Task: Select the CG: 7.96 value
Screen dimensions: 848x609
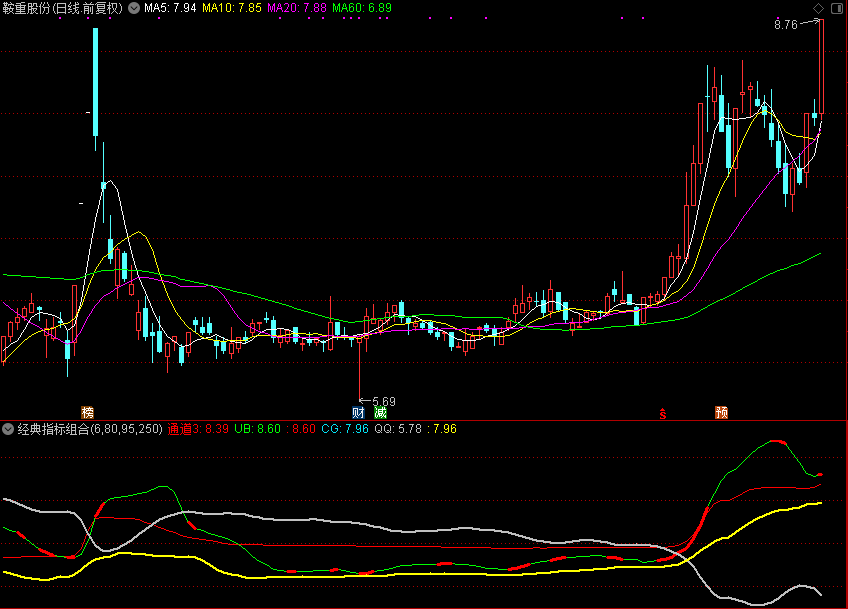Action: [x=344, y=429]
